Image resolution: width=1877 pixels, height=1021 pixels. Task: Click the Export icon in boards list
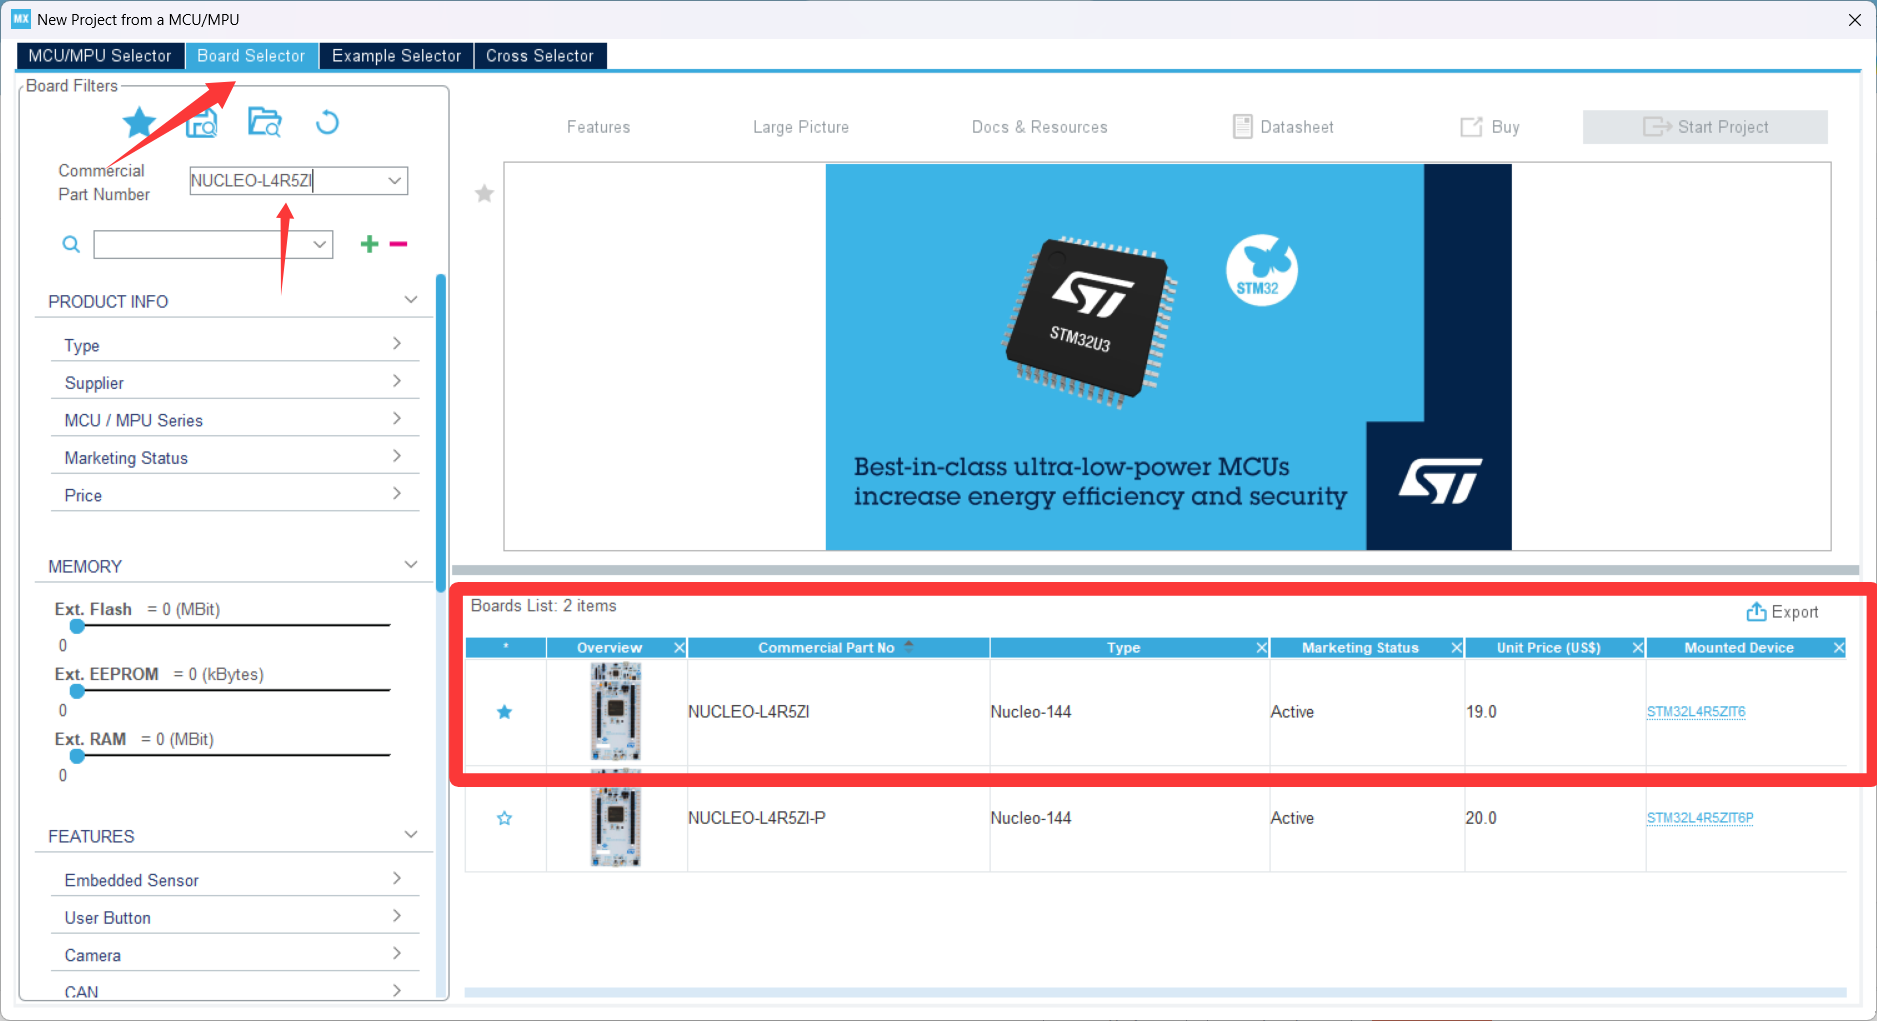click(1756, 612)
